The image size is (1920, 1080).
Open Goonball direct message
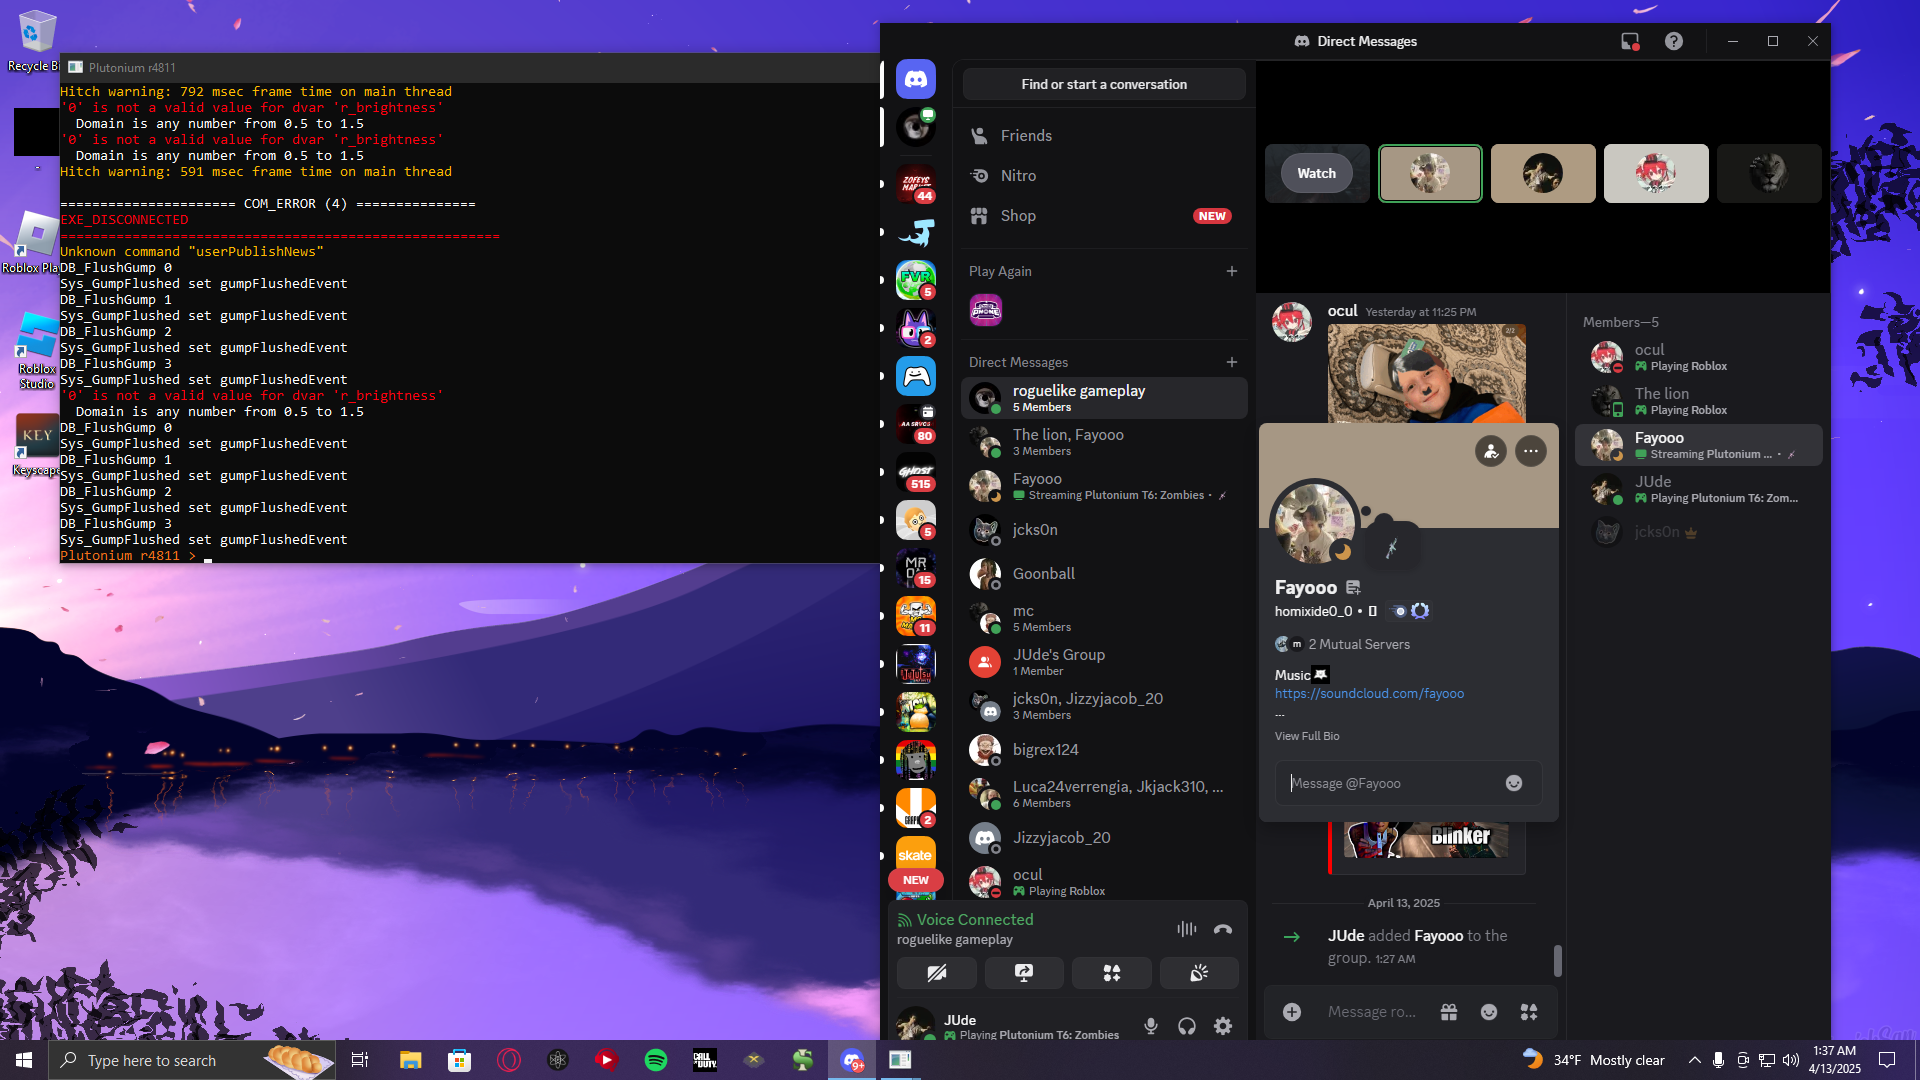tap(1104, 574)
